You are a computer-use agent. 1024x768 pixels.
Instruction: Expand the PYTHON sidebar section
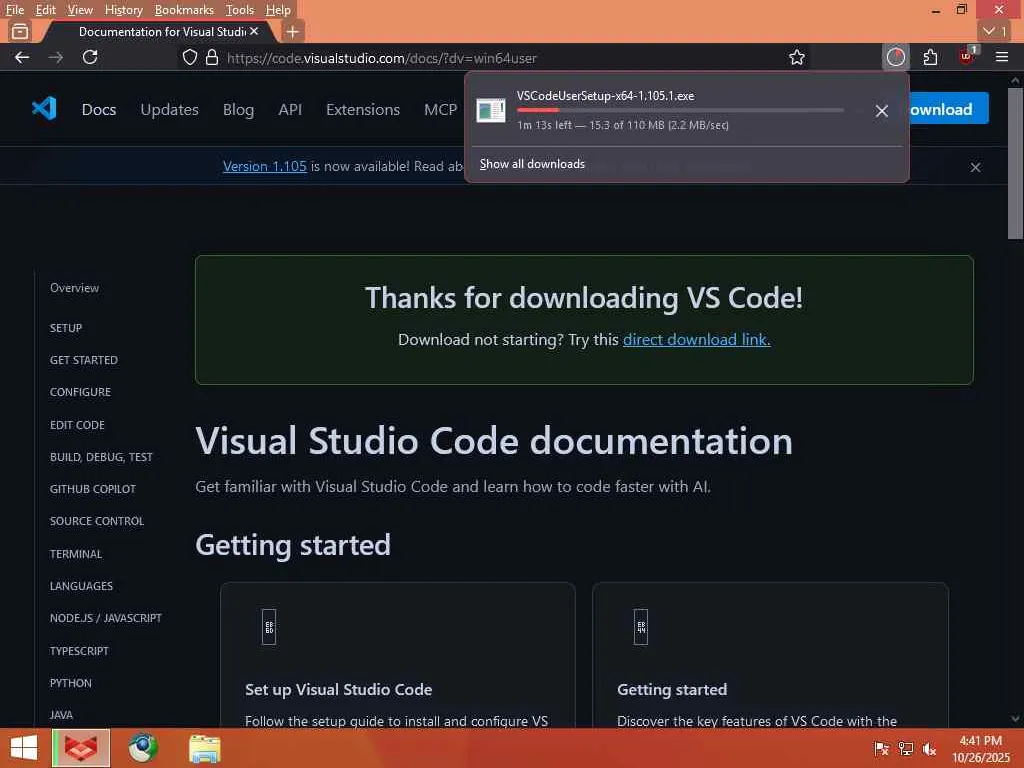[x=71, y=682]
